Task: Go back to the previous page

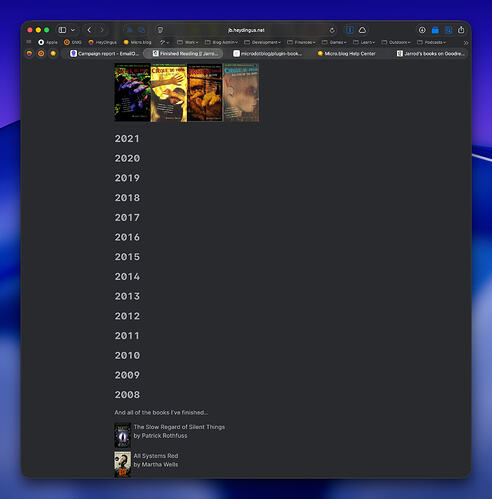Action: [x=89, y=30]
